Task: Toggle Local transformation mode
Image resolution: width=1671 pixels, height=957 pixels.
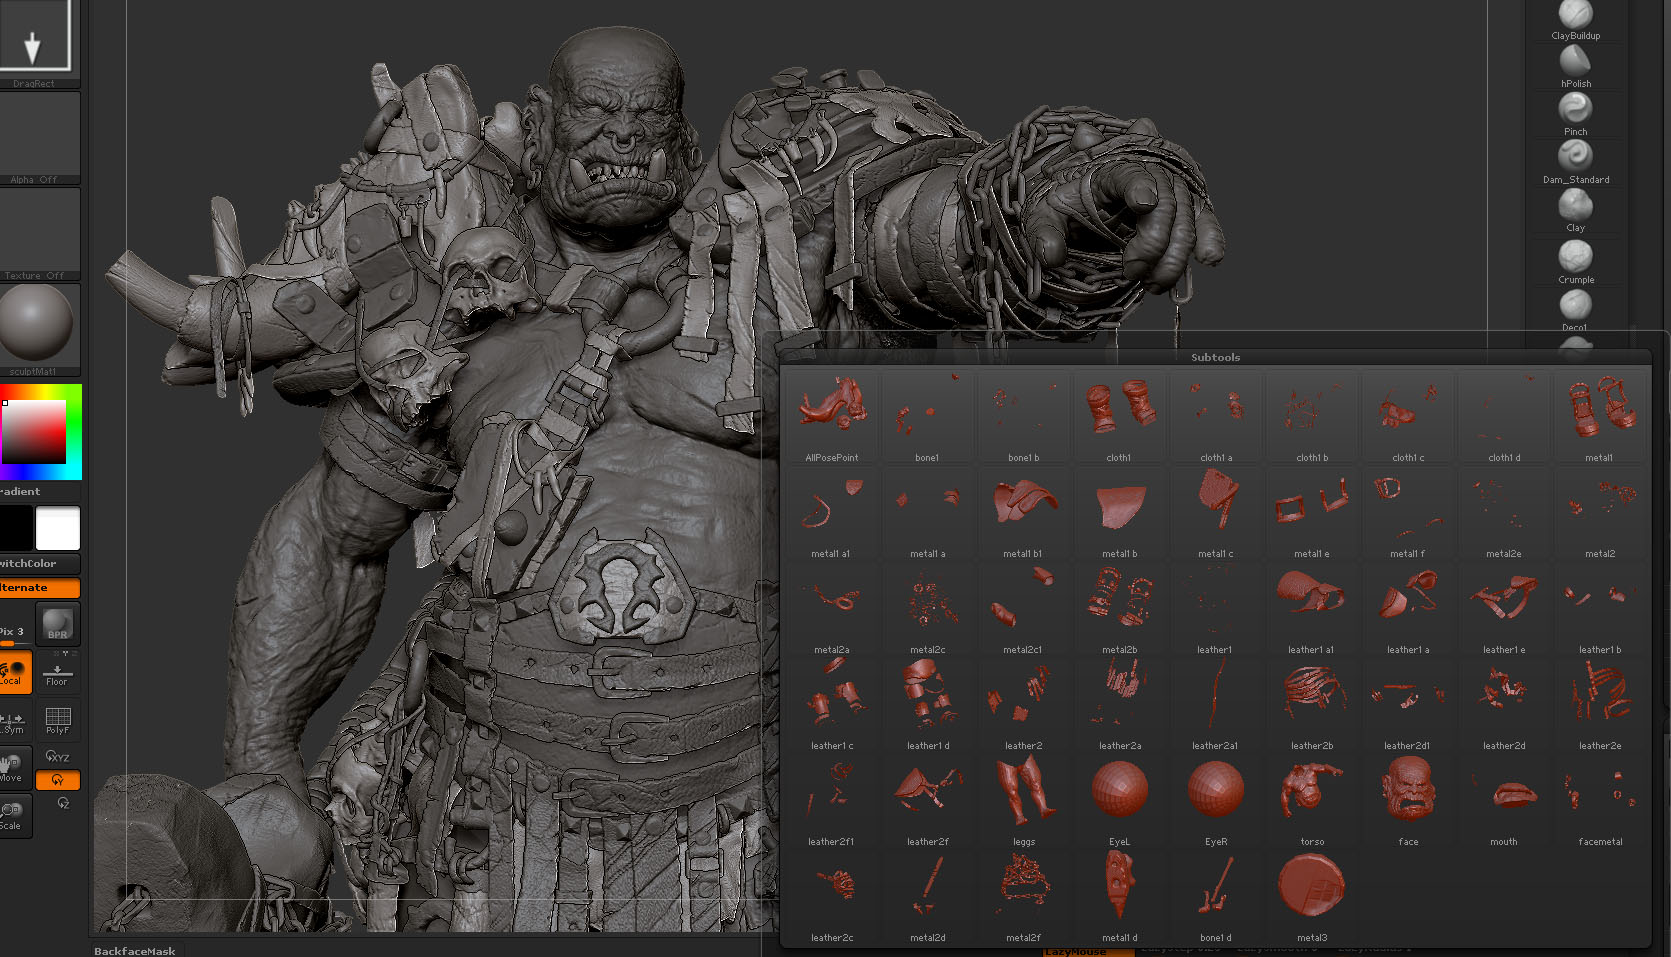Action: tap(15, 672)
